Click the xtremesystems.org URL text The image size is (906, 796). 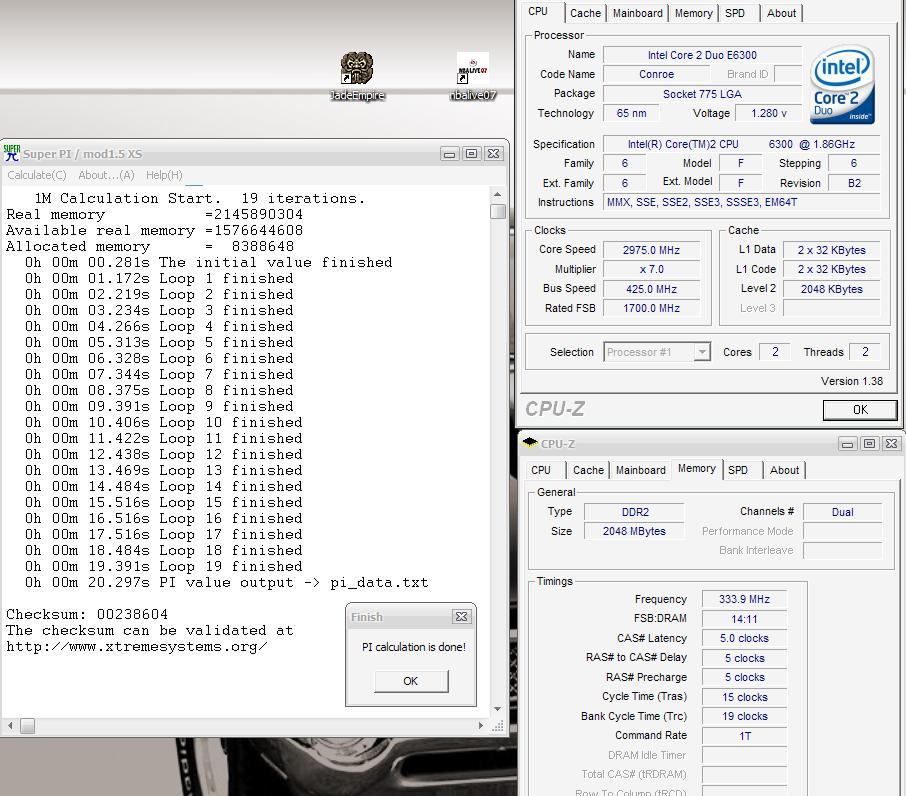click(136, 647)
